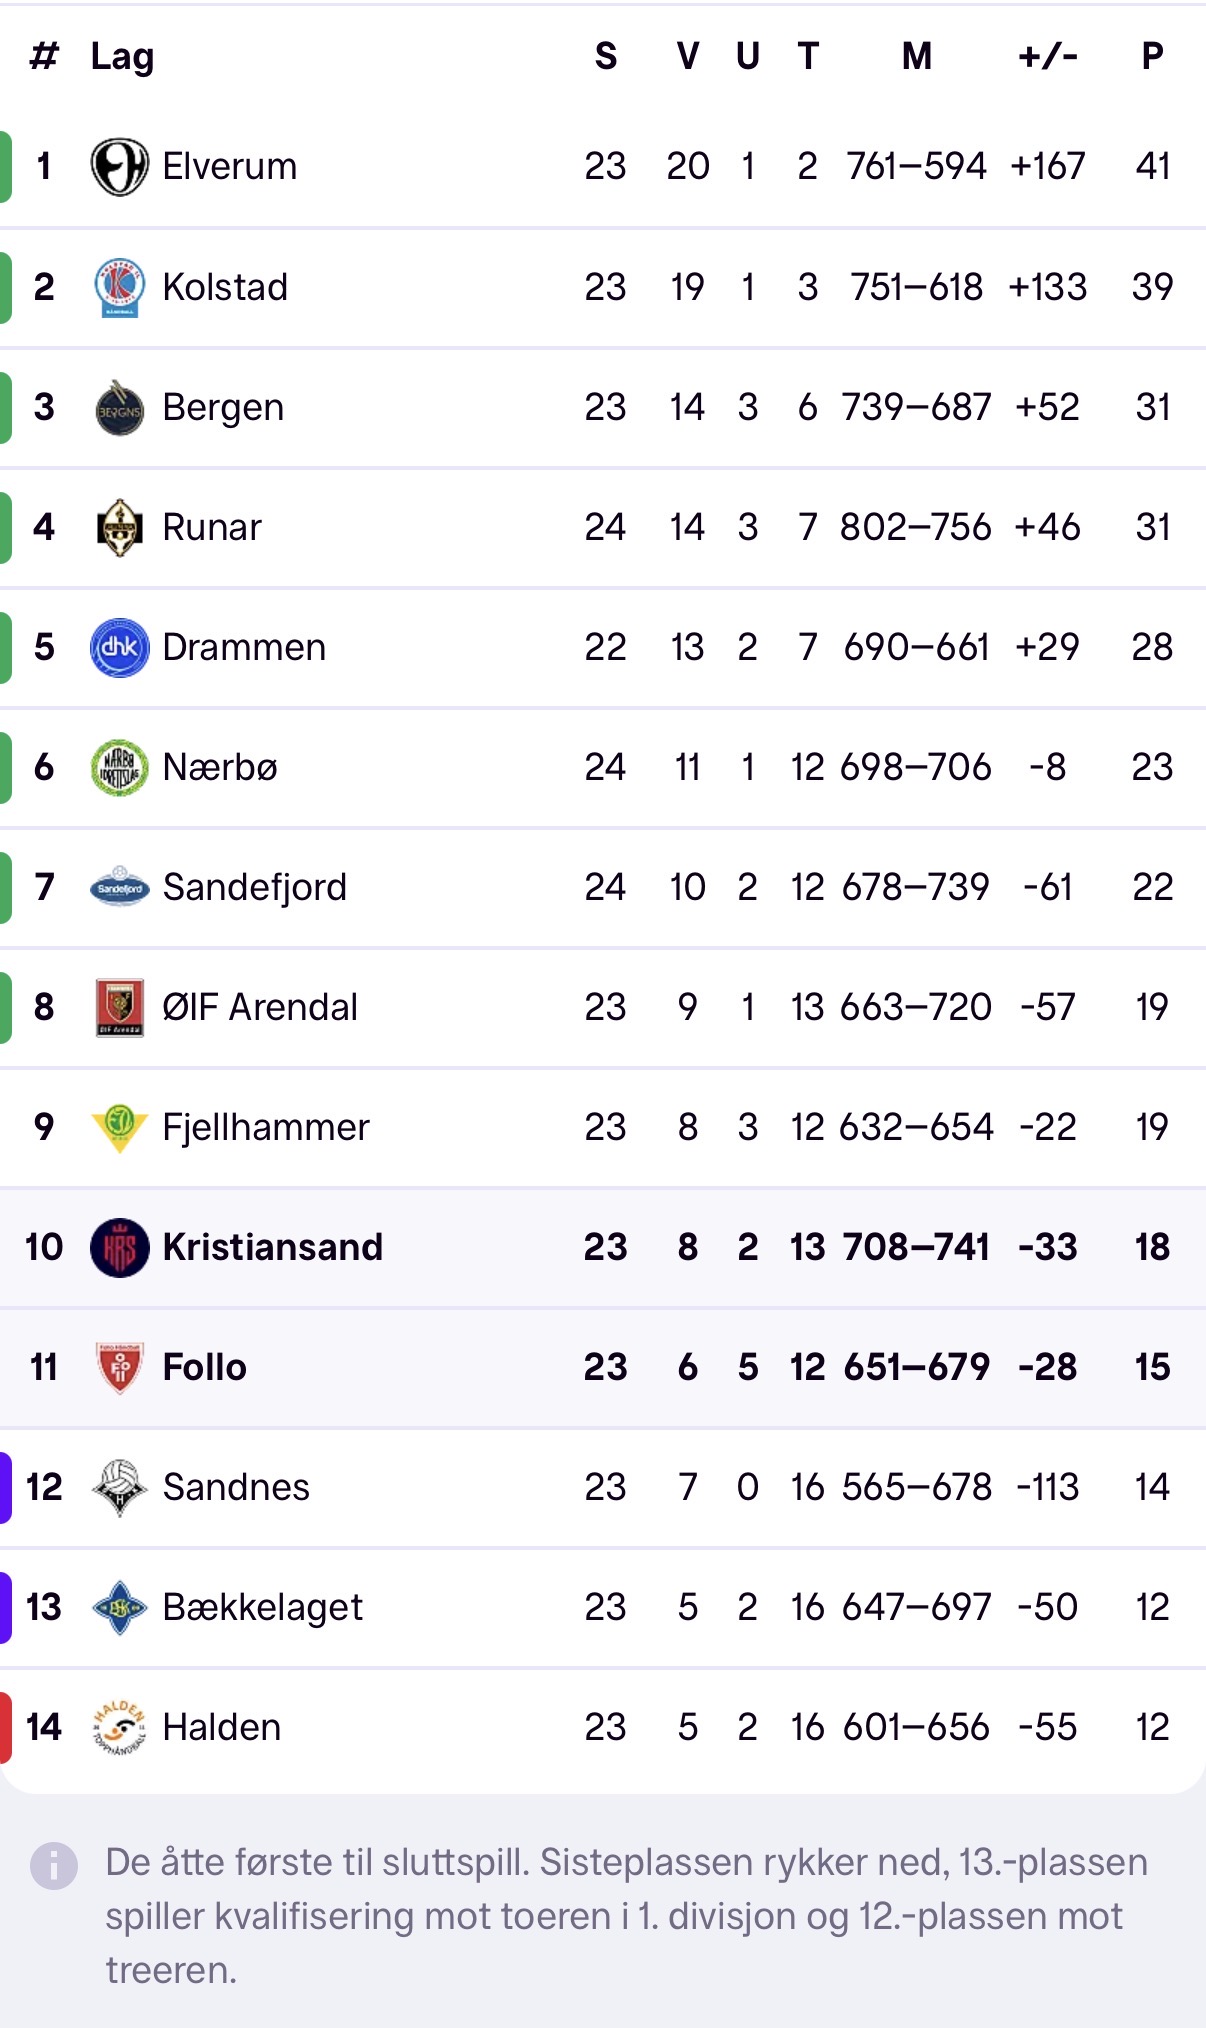Open the Bergen team name link

(223, 408)
